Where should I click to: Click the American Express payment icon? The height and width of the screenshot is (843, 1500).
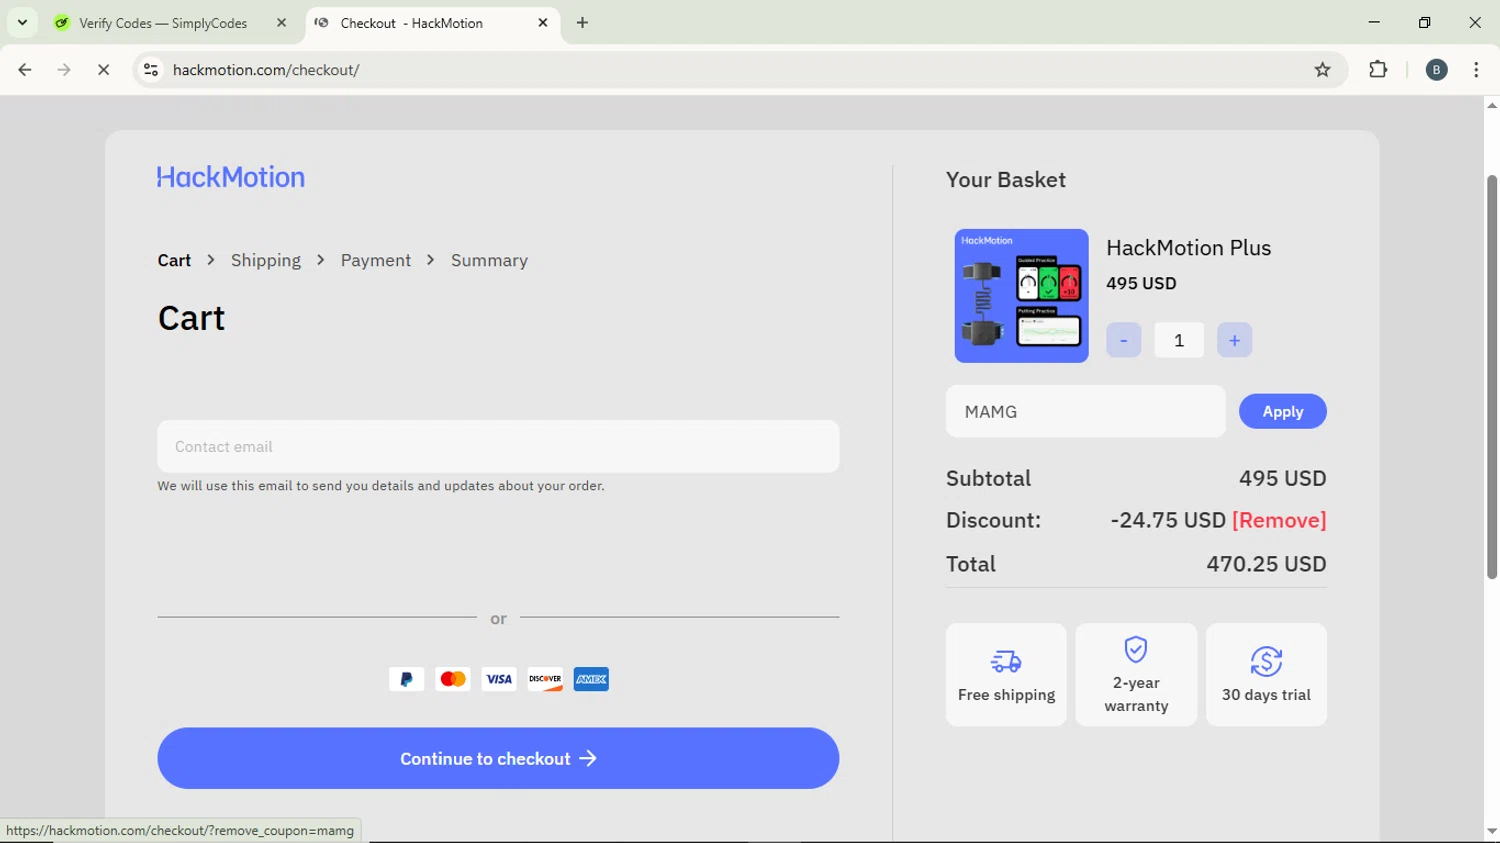pyautogui.click(x=591, y=679)
